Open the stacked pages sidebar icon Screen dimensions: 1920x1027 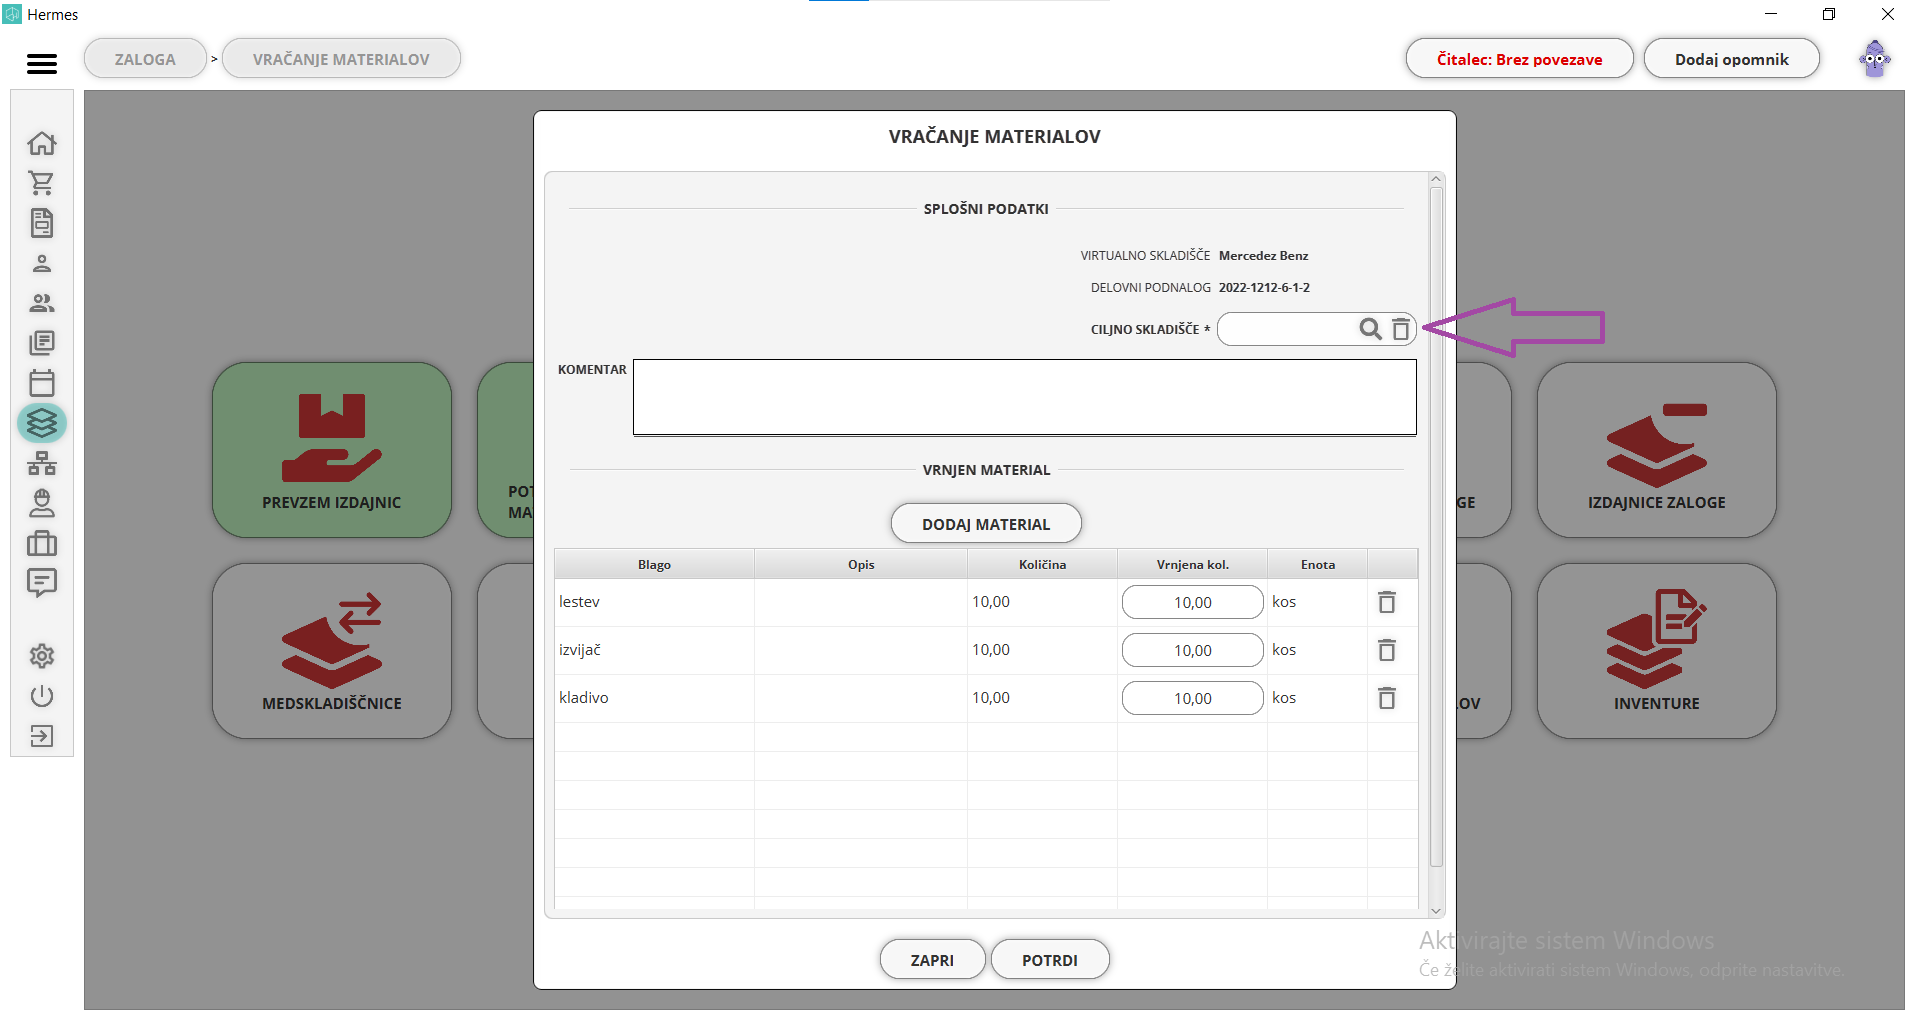pyautogui.click(x=42, y=343)
